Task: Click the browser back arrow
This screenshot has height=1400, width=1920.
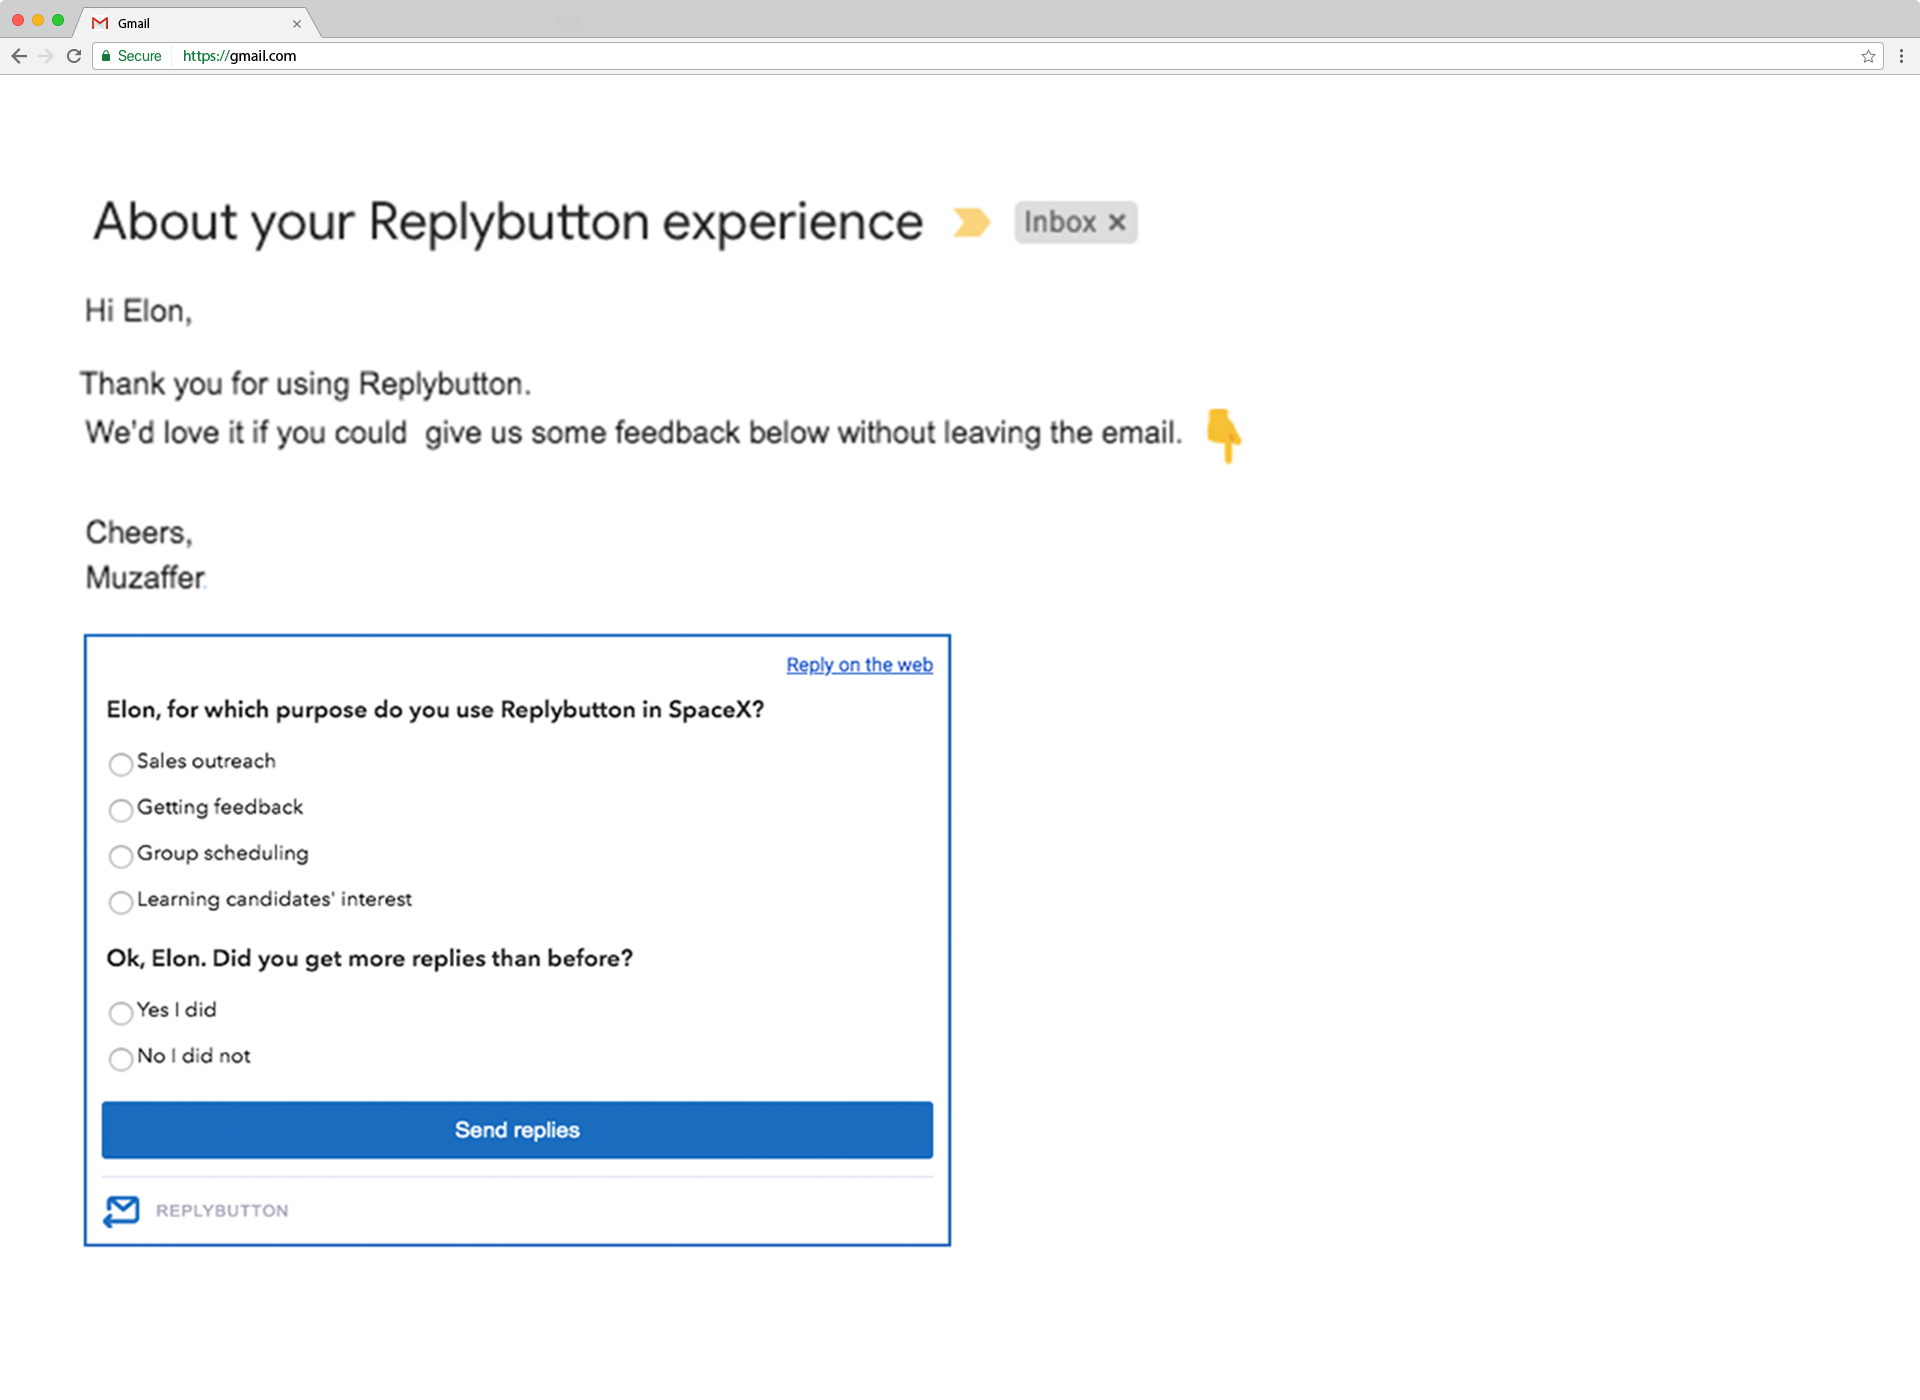Action: [19, 56]
